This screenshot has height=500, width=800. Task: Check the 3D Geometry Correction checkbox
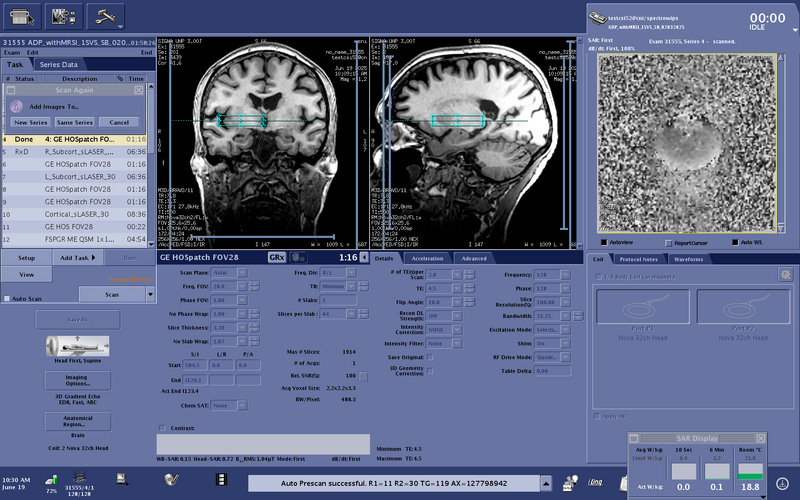pyautogui.click(x=430, y=371)
